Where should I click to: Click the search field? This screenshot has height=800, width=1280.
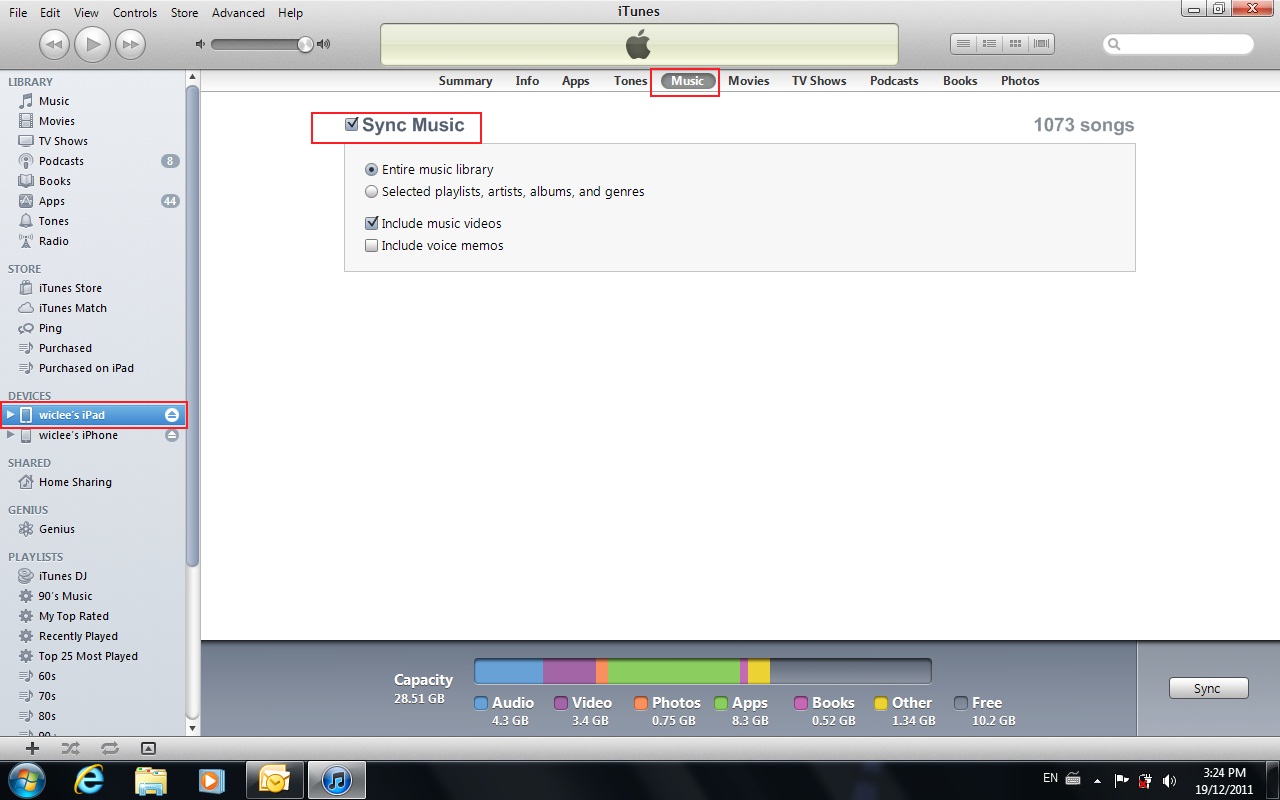pos(1178,44)
